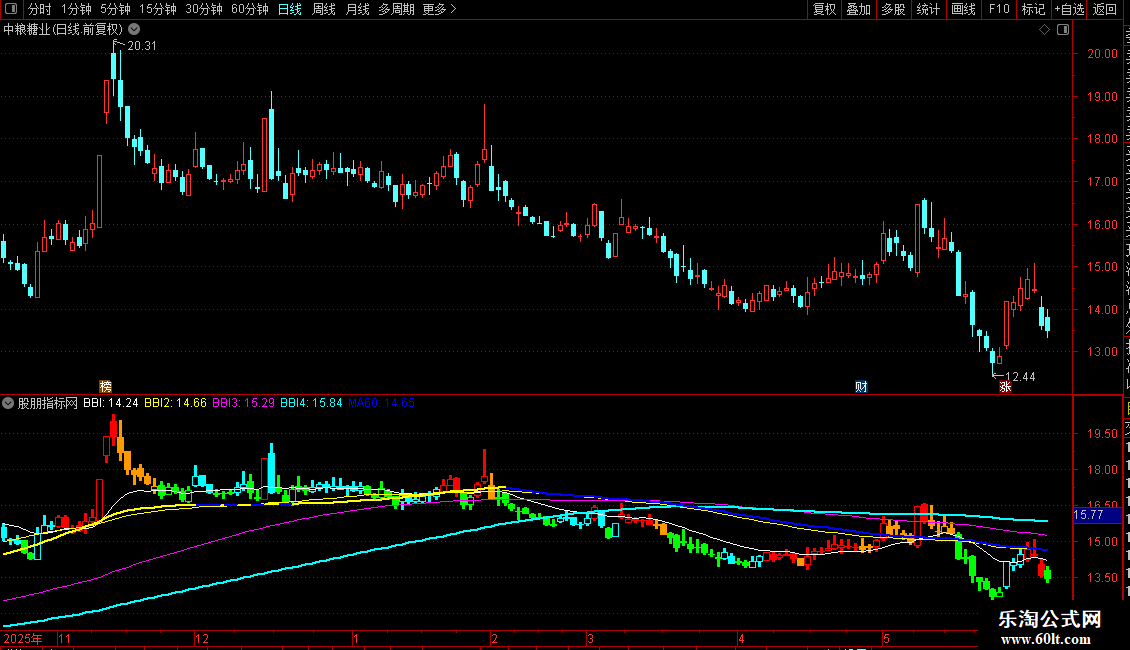Click the BBI4: 15.84 value
This screenshot has height=650, width=1130.
point(311,403)
